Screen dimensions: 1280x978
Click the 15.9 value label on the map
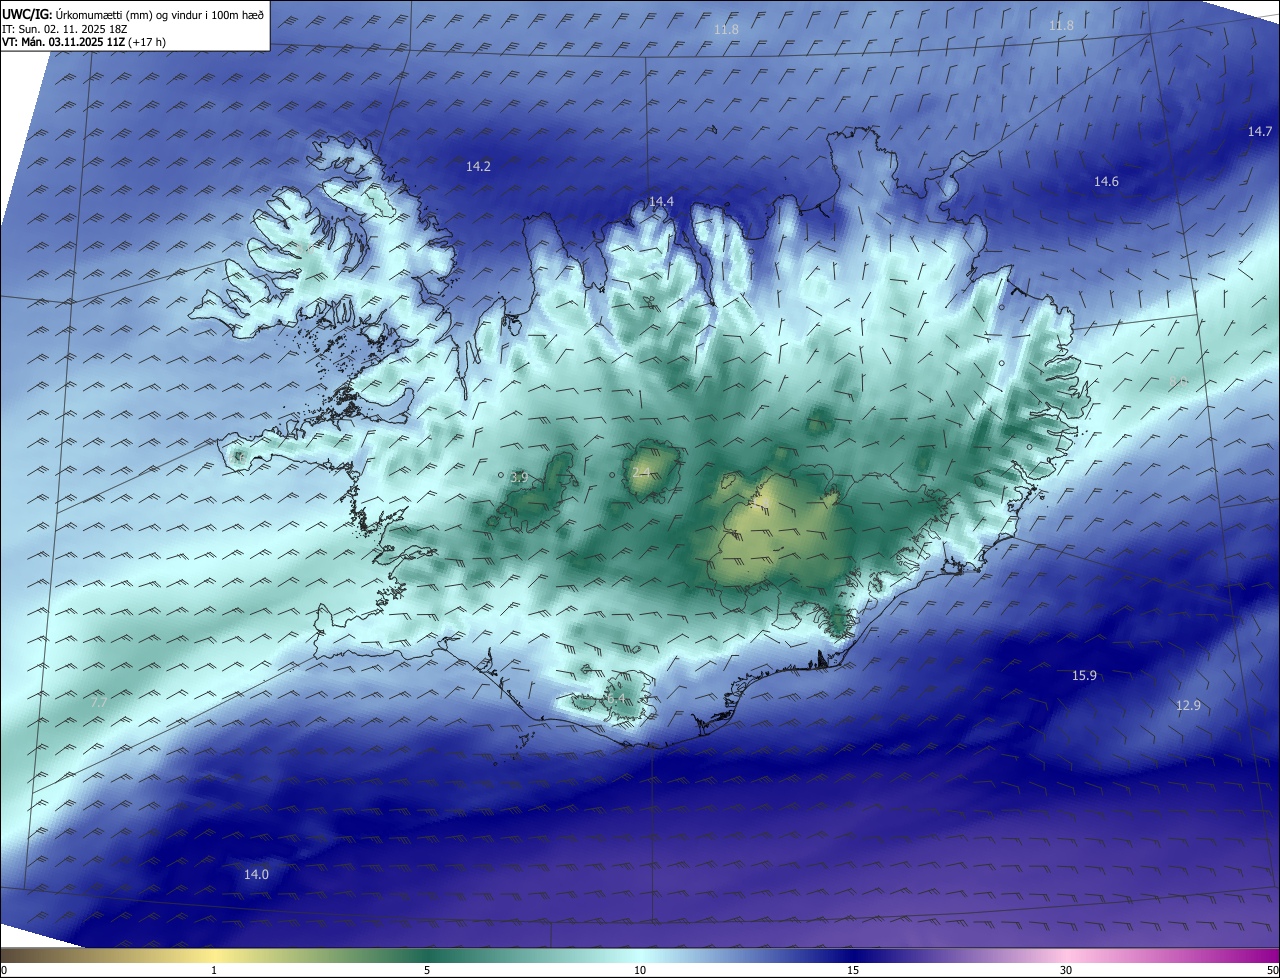[x=1084, y=675]
